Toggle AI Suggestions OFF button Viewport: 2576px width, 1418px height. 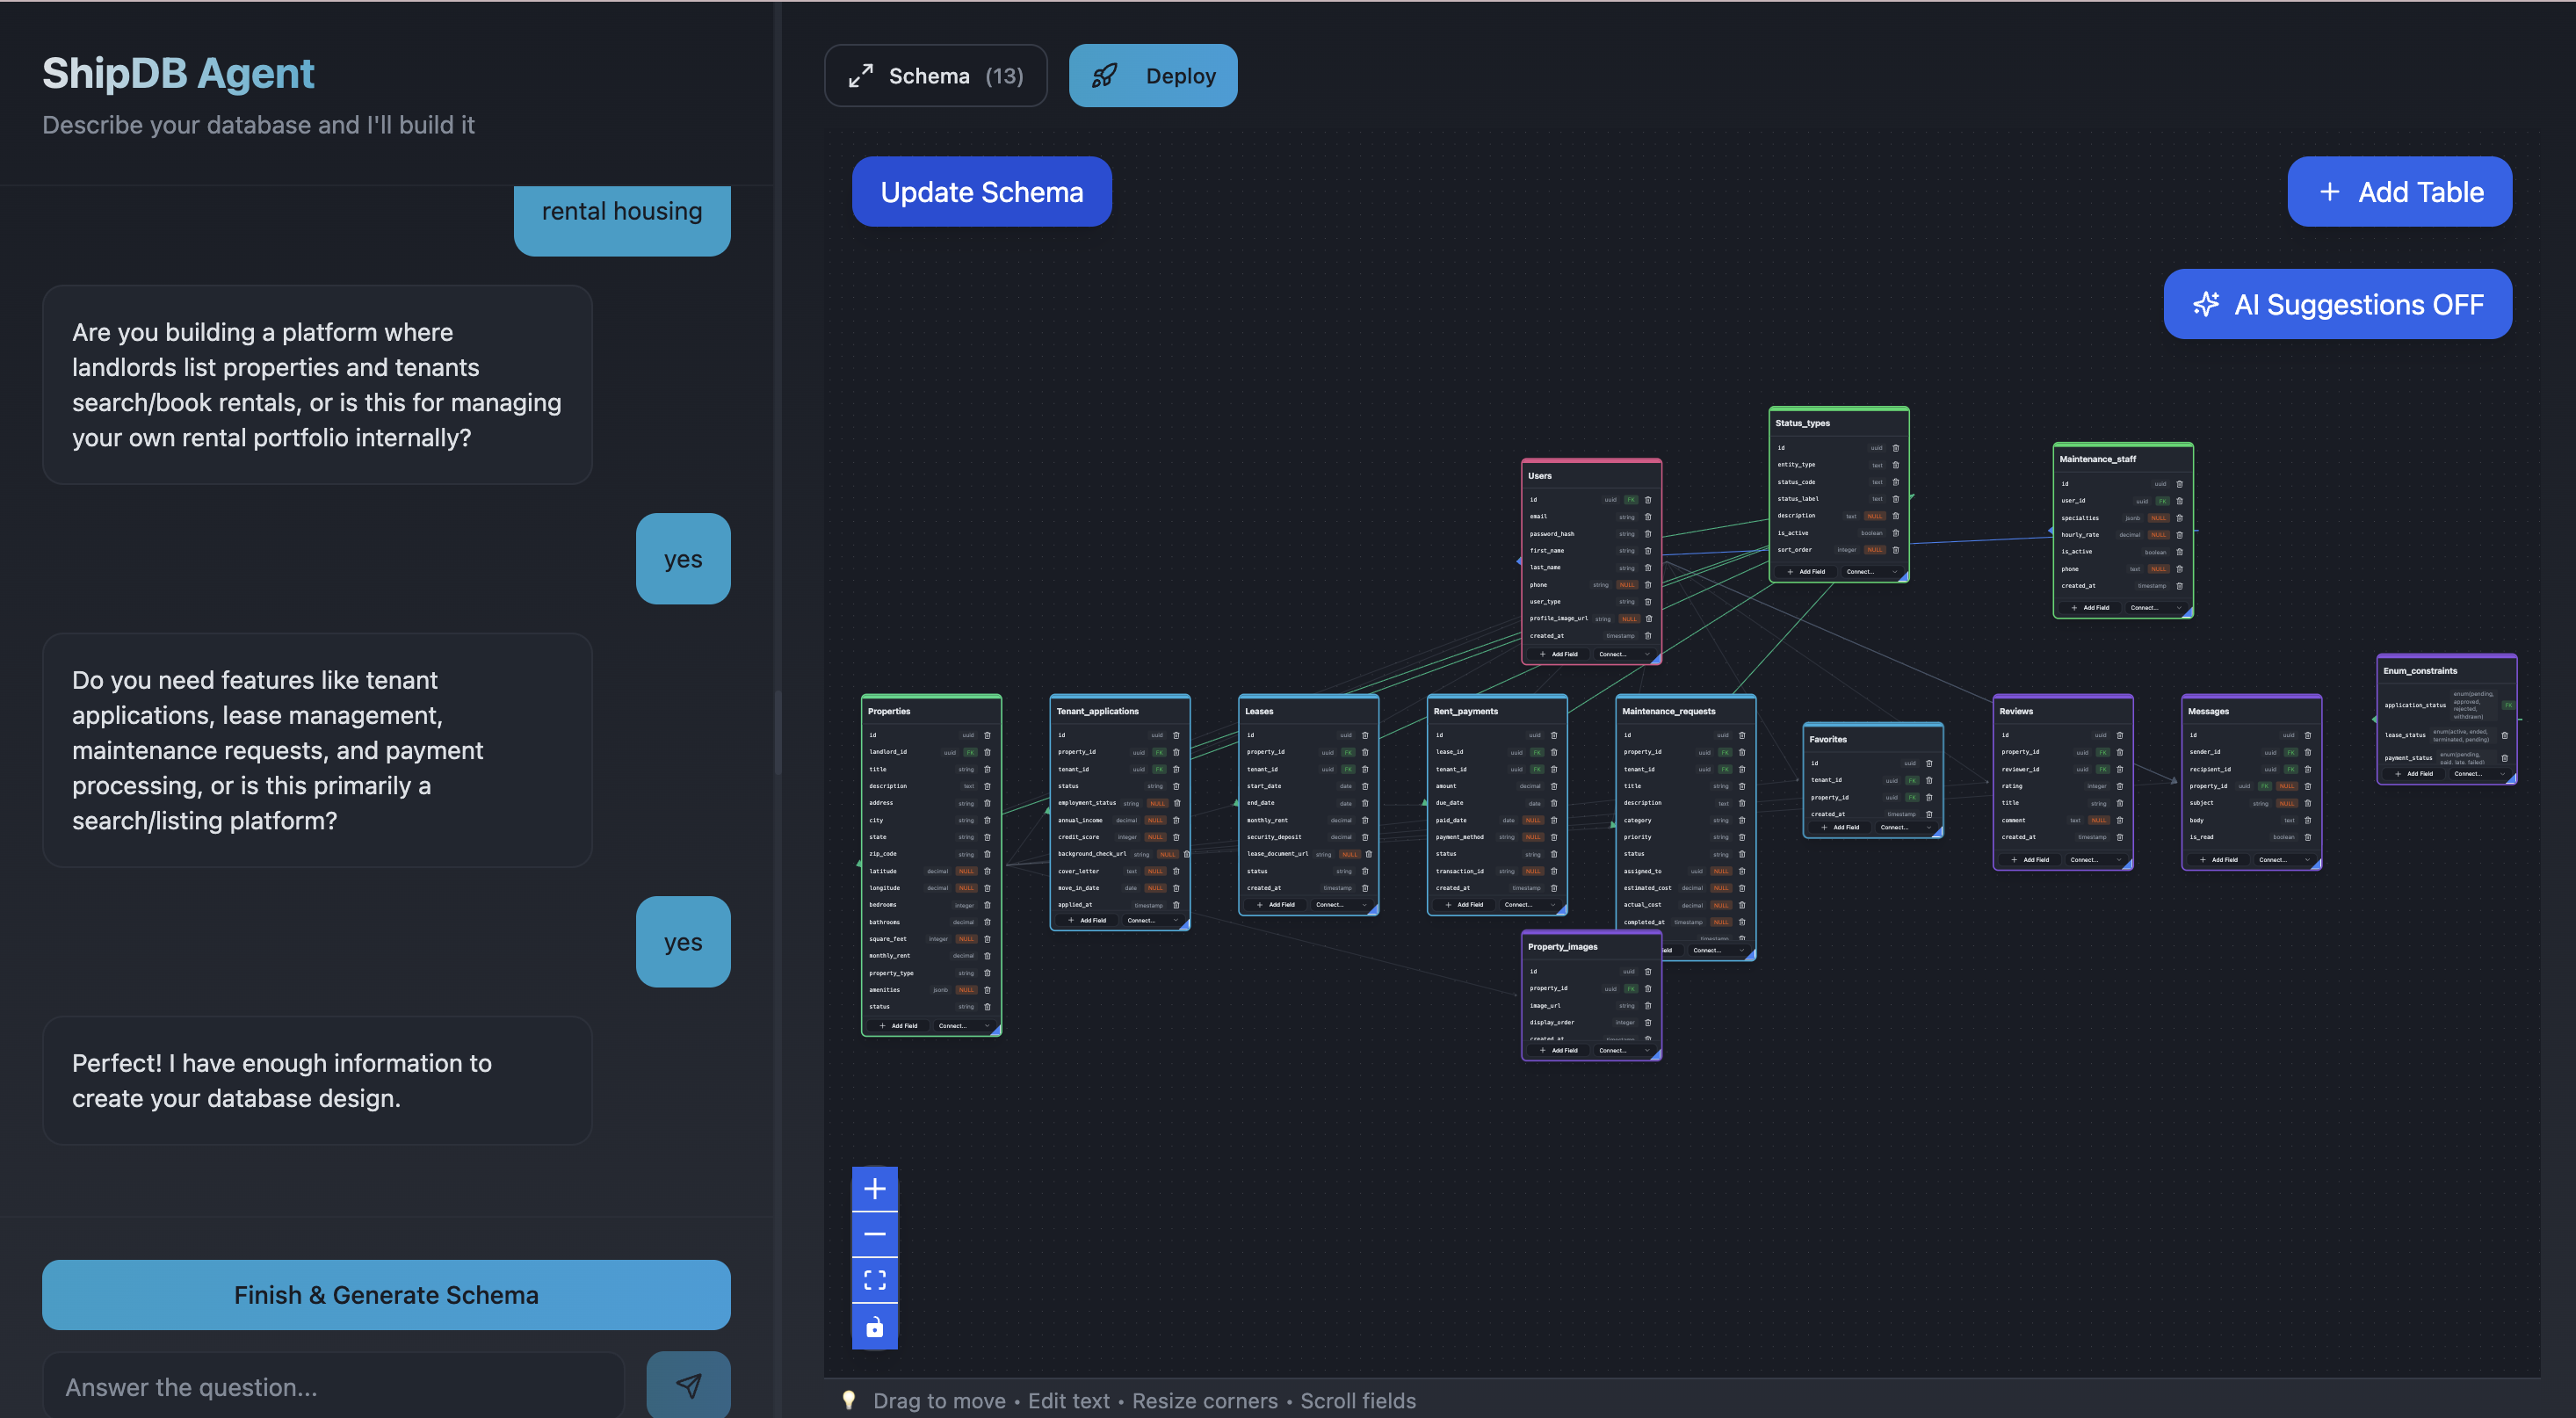(x=2337, y=304)
